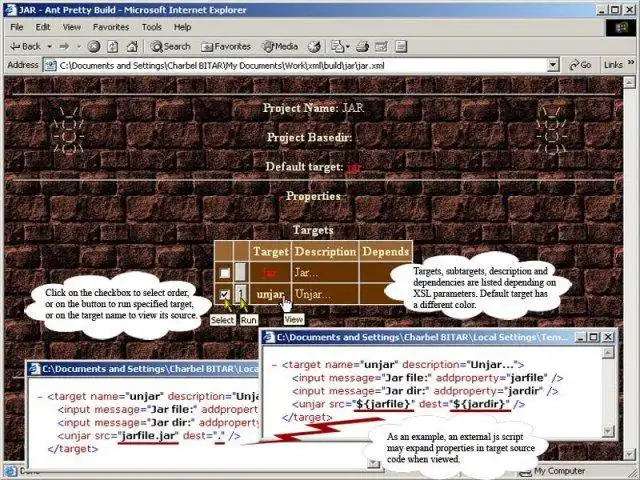
Task: Uncheck the checkbox in the unjar row
Action: point(224,294)
